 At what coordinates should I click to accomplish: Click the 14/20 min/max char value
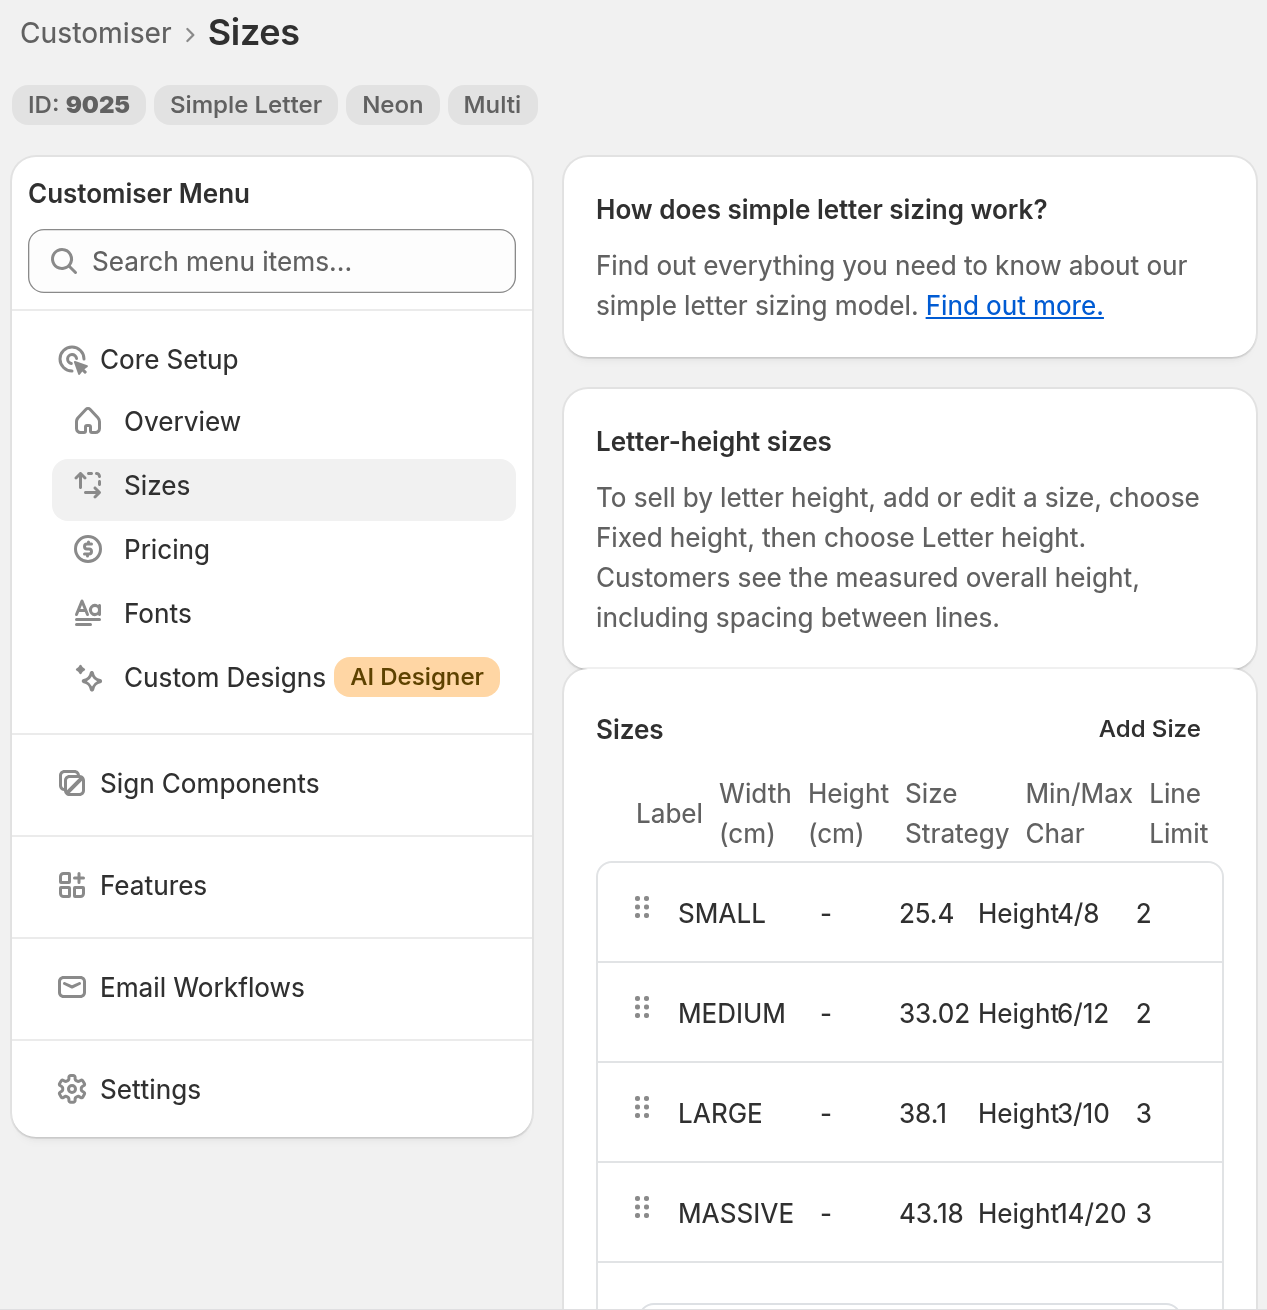pos(1092,1213)
